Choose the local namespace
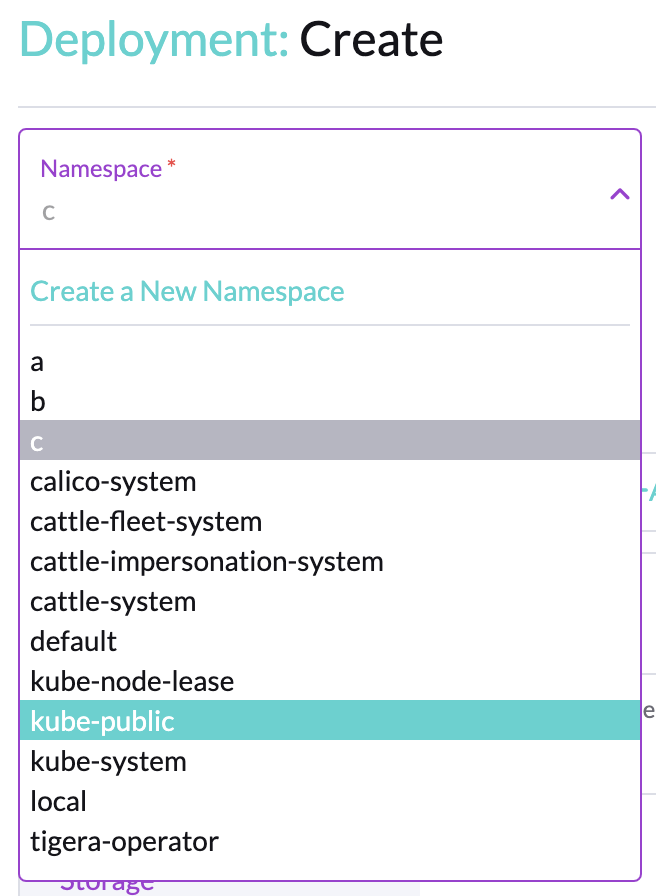 58,801
